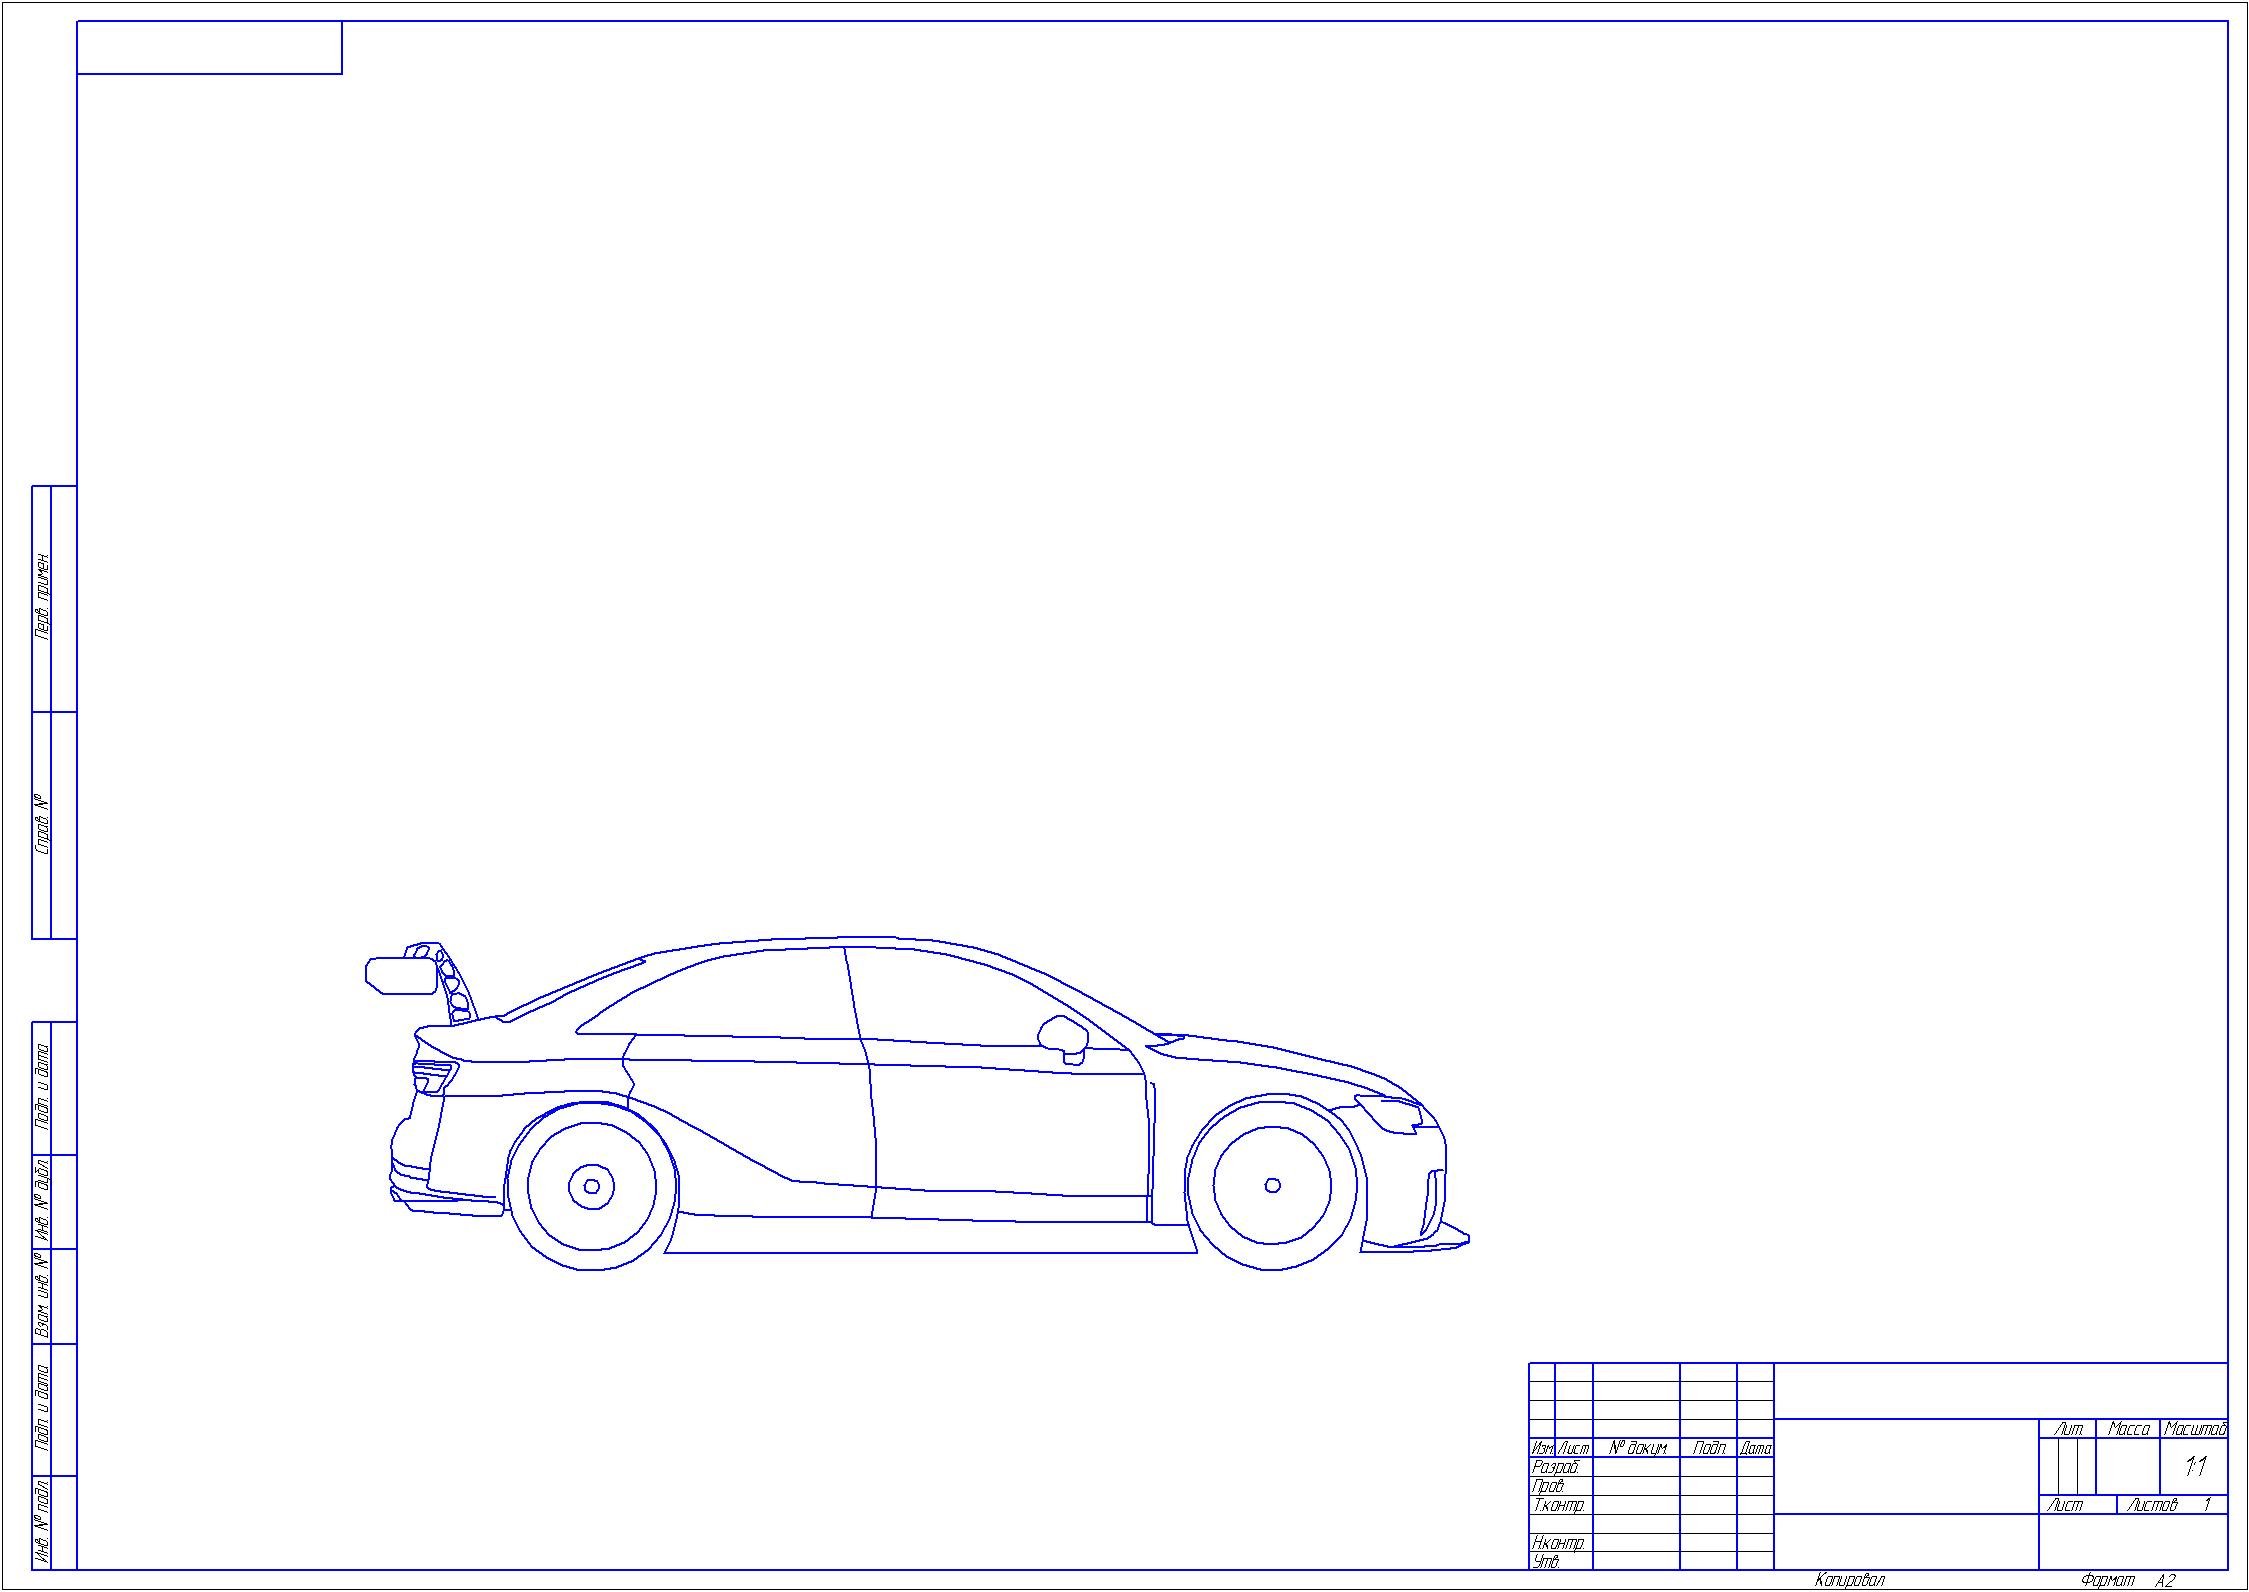Viewport: 2249px width, 1592px height.
Task: Click the Н.контр. label in title block
Action: [x=1557, y=1543]
